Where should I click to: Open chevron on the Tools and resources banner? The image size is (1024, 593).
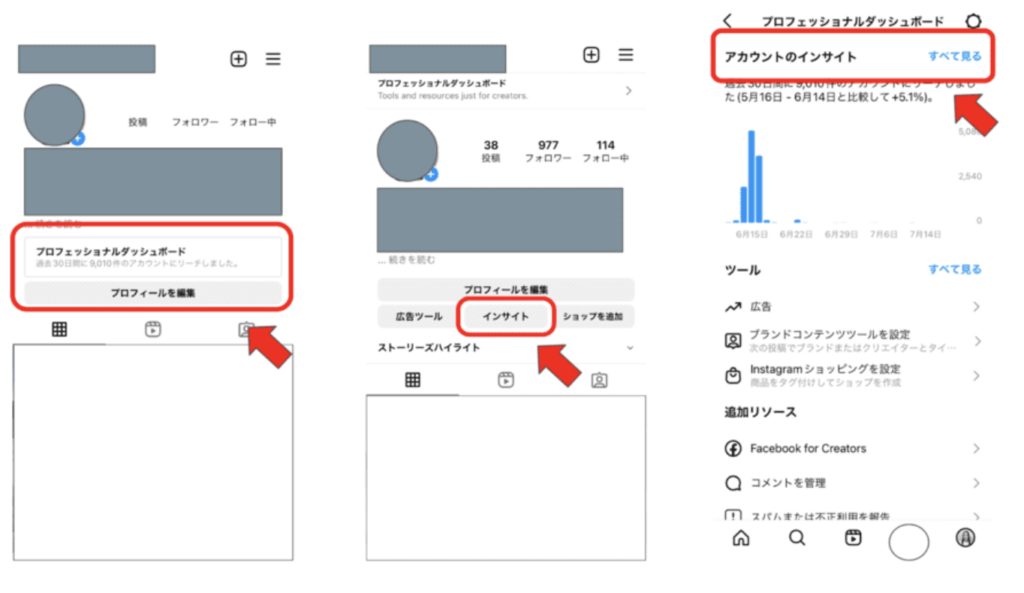628,90
